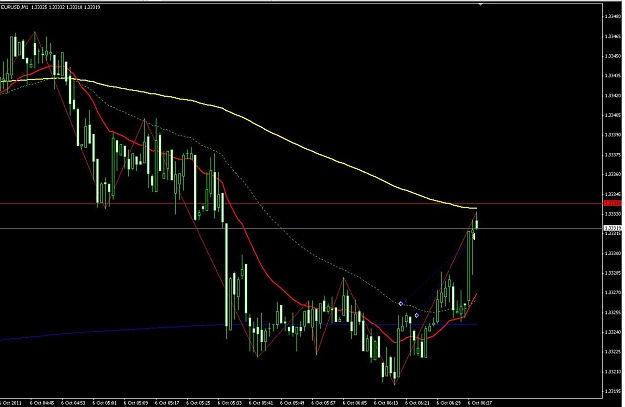Click the 6 Oct 04:45 time label
Image resolution: width=625 pixels, height=407 pixels.
42,403
